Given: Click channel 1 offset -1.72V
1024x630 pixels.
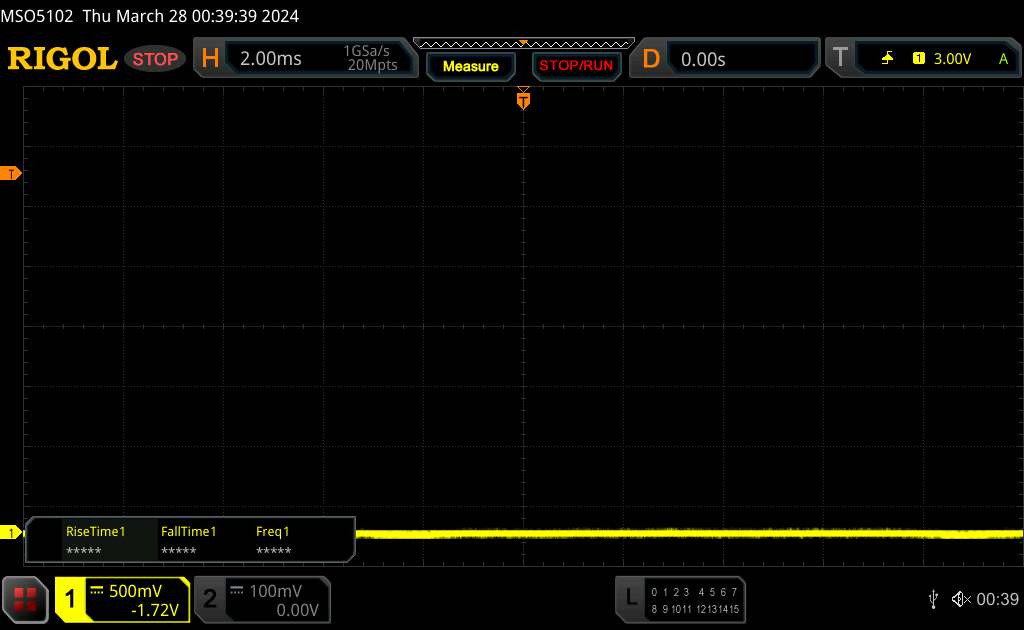Looking at the screenshot, I should (155, 610).
